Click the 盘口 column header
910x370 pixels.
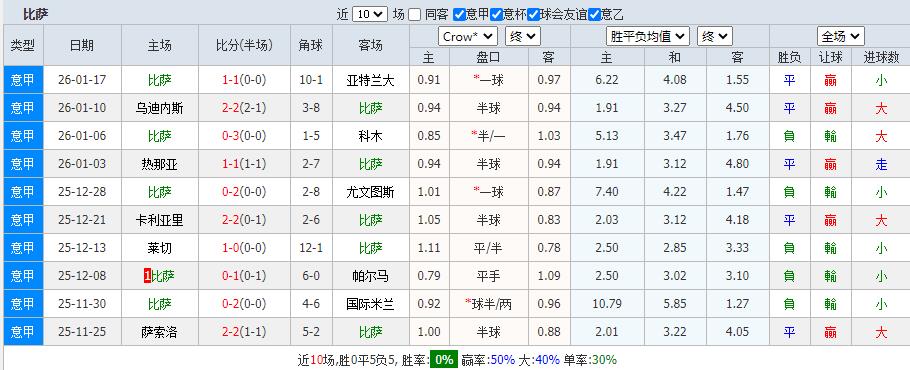(x=489, y=57)
